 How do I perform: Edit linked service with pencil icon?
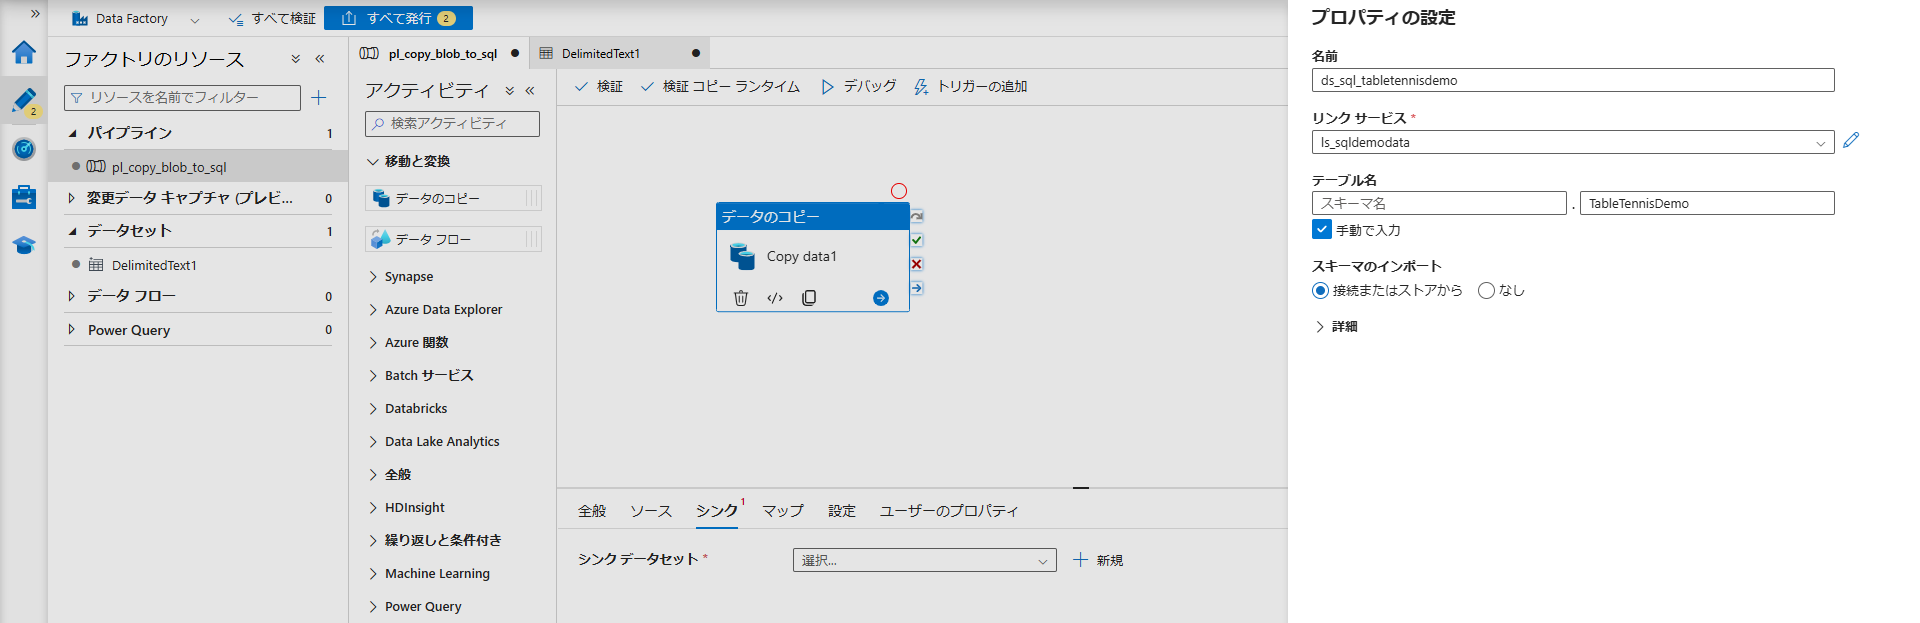(1851, 141)
